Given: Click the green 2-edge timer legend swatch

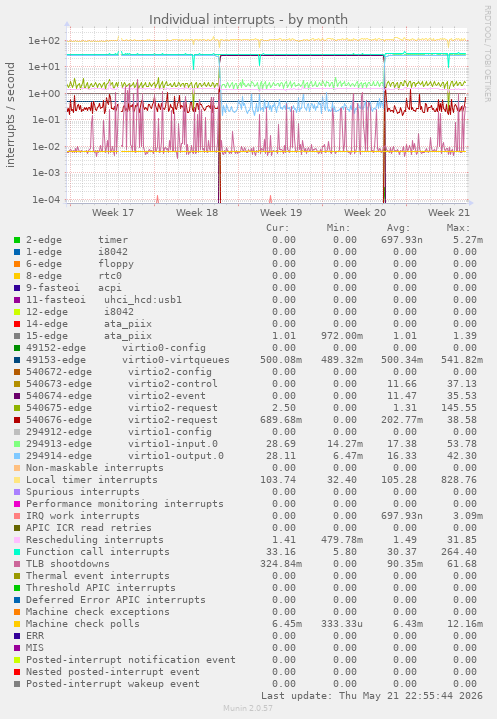Looking at the screenshot, I should point(17,240).
